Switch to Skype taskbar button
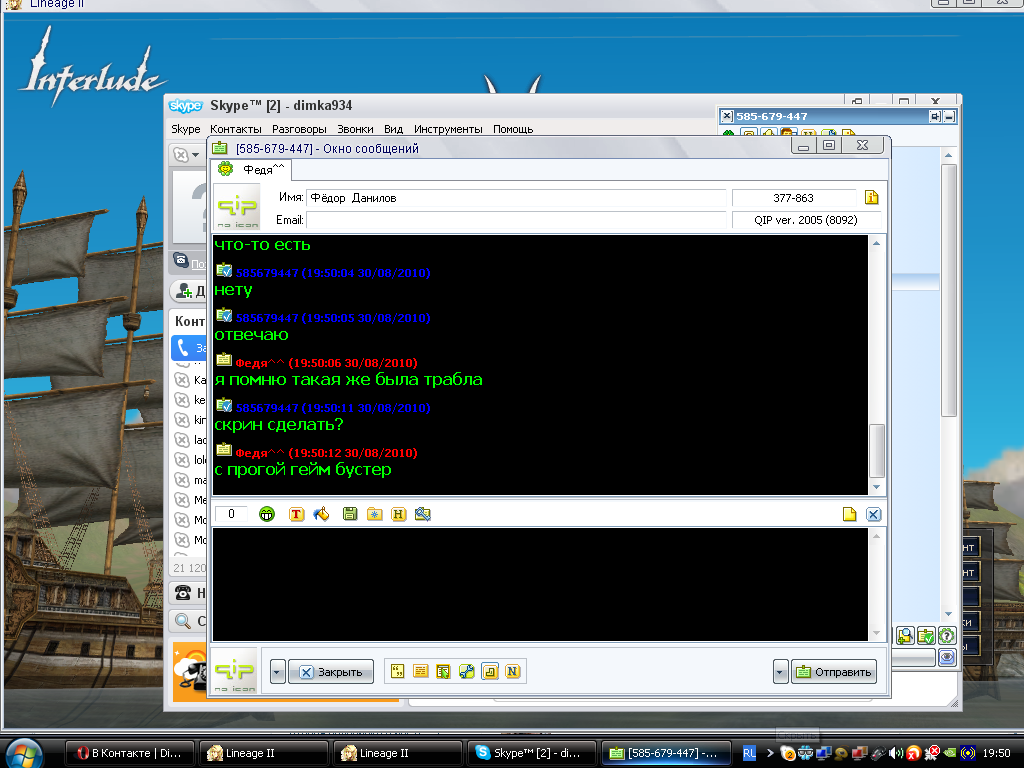1024x768 pixels. [532, 753]
